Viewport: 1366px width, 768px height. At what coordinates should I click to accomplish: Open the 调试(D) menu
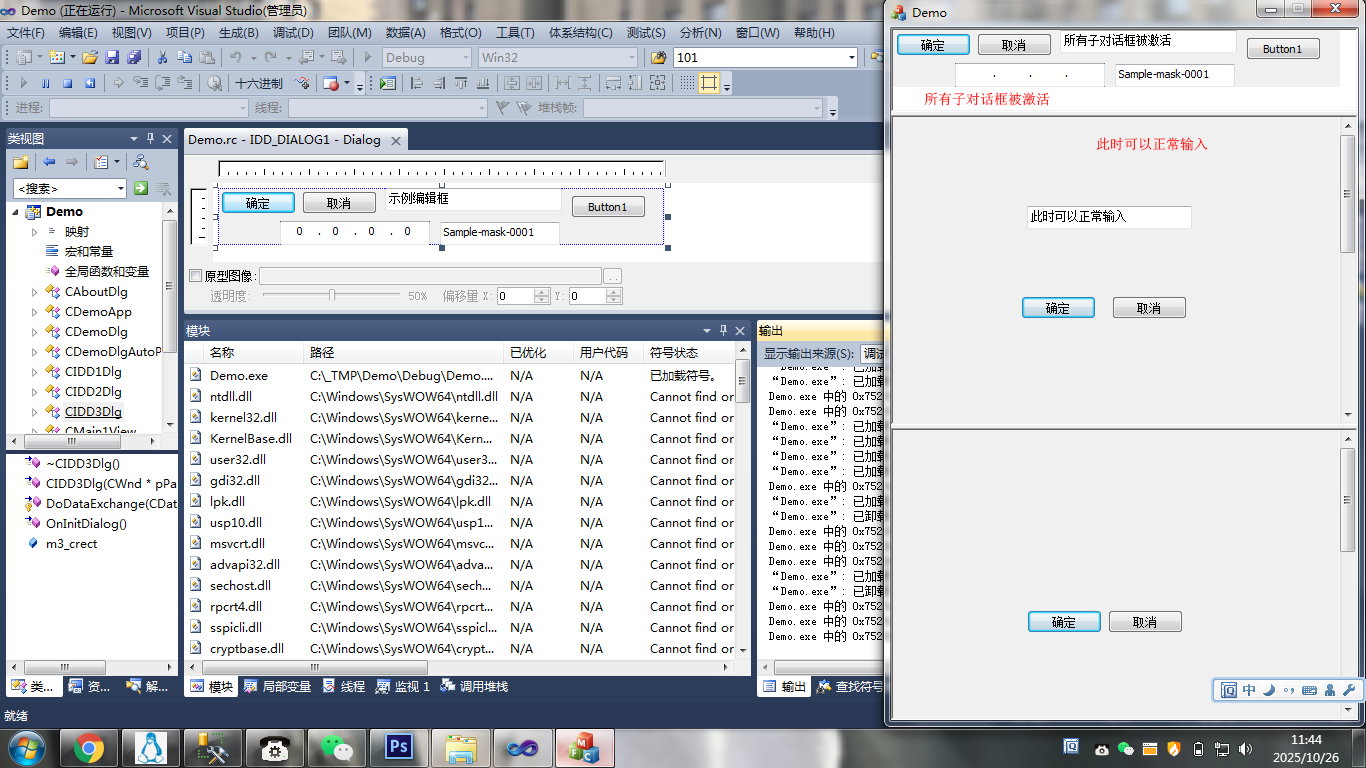pyautogui.click(x=293, y=32)
